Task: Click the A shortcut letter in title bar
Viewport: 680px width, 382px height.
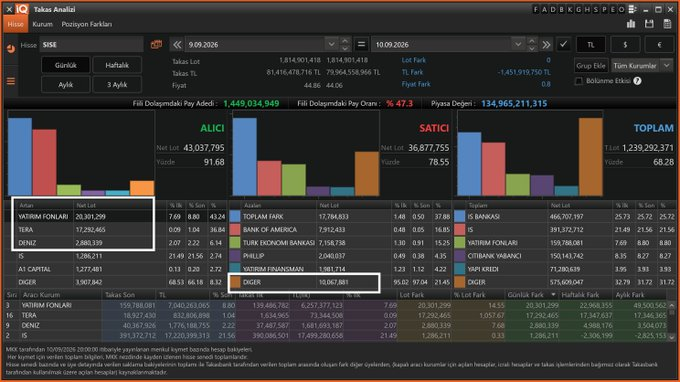Action: 544,10
